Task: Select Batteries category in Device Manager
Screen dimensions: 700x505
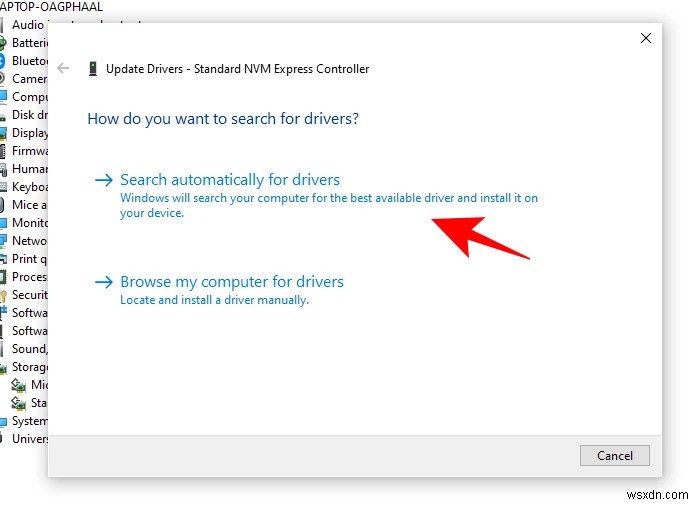Action: click(29, 43)
